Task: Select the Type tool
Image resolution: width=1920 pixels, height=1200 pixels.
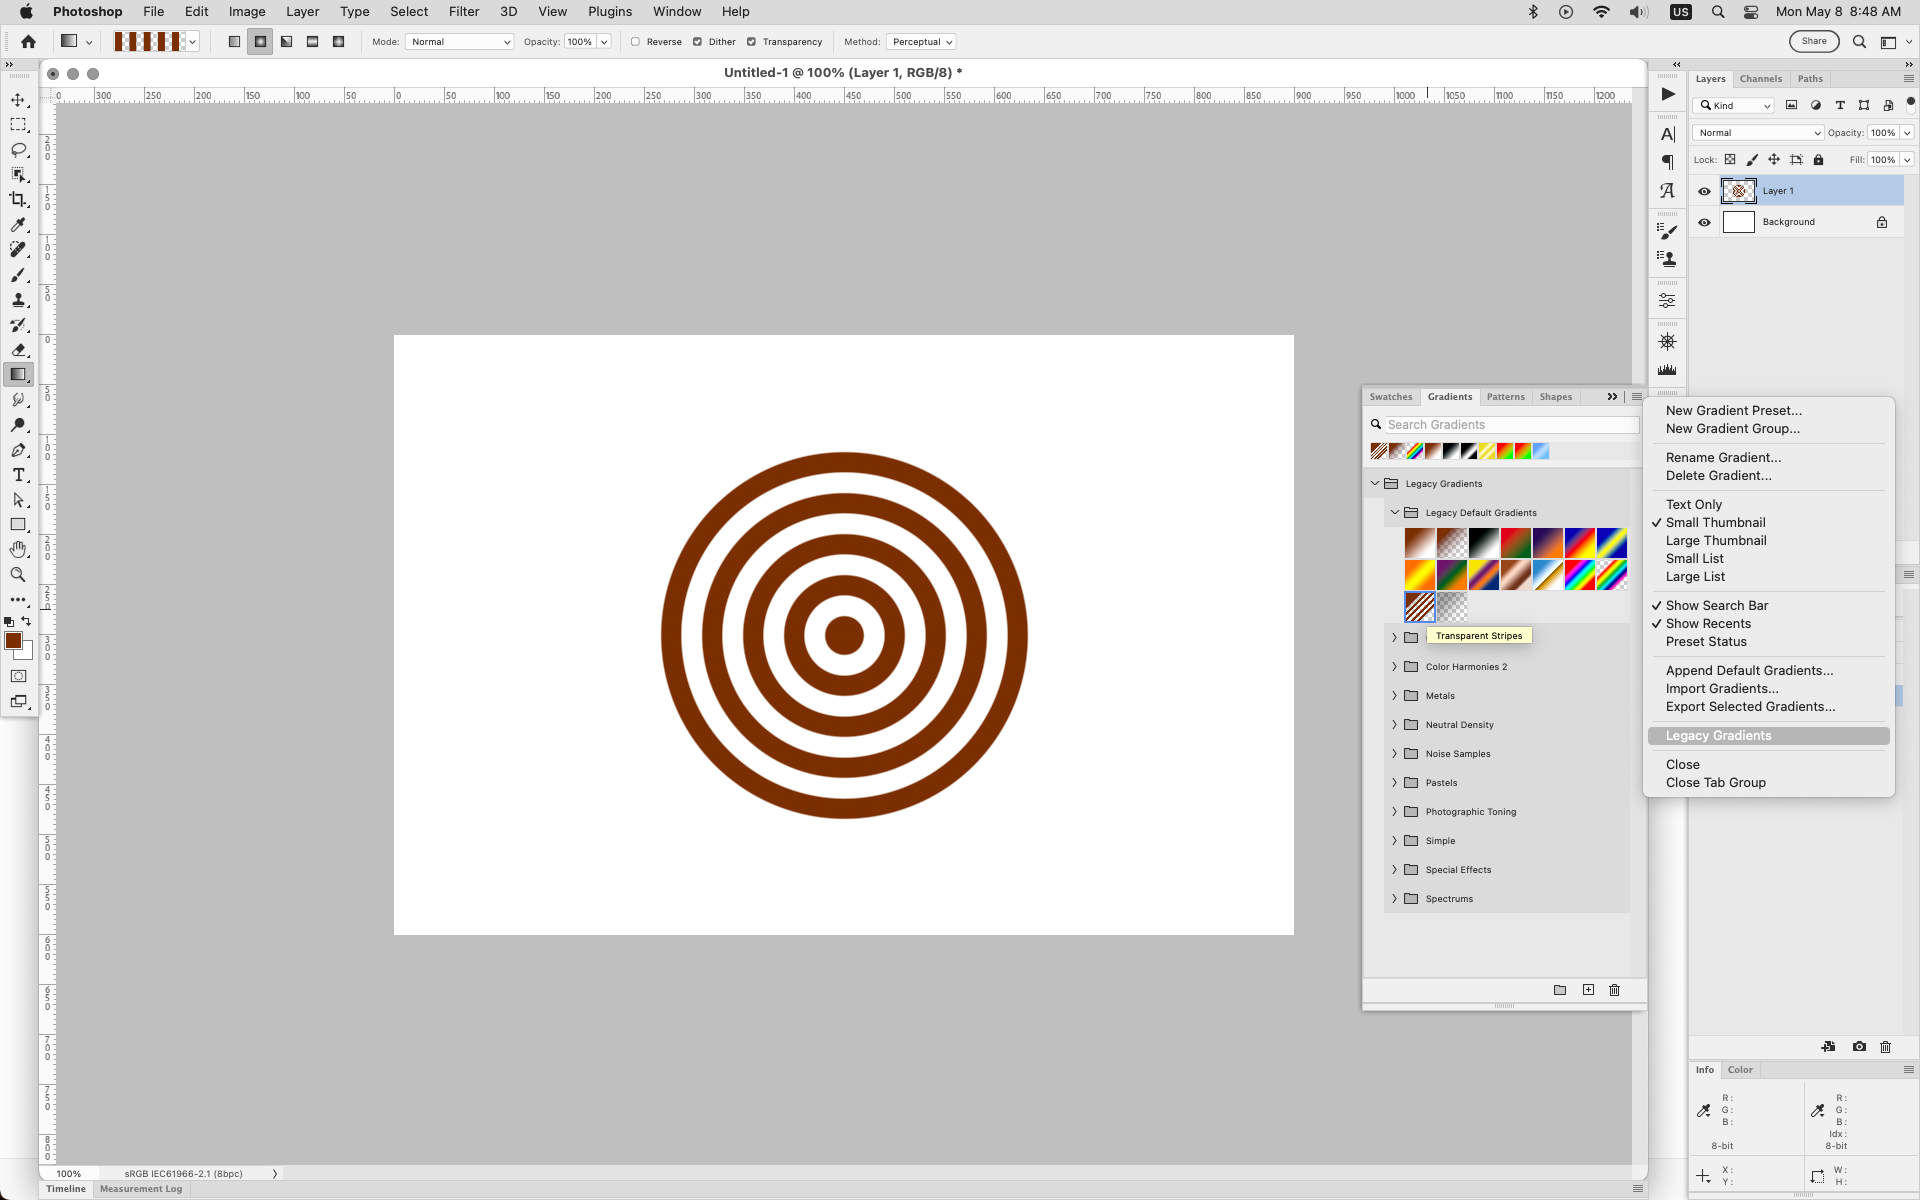Action: point(18,475)
